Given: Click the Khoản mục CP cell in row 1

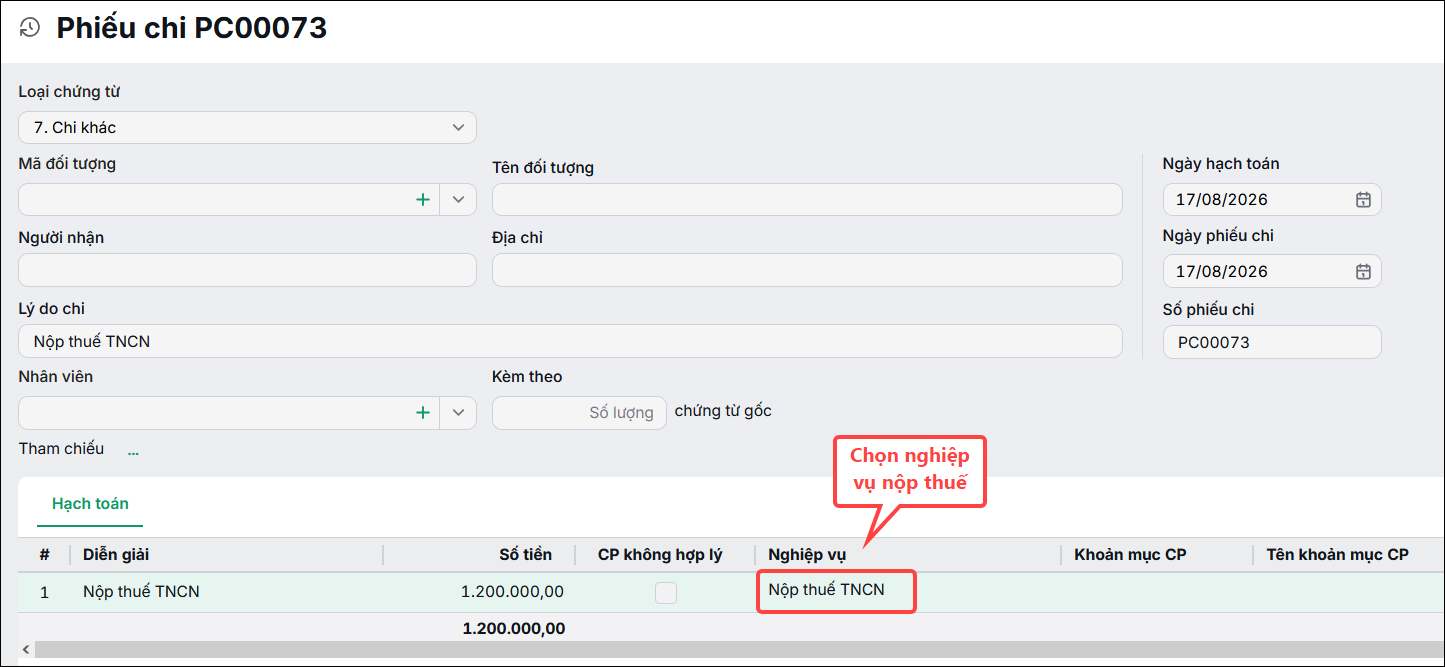Looking at the screenshot, I should 1157,592.
